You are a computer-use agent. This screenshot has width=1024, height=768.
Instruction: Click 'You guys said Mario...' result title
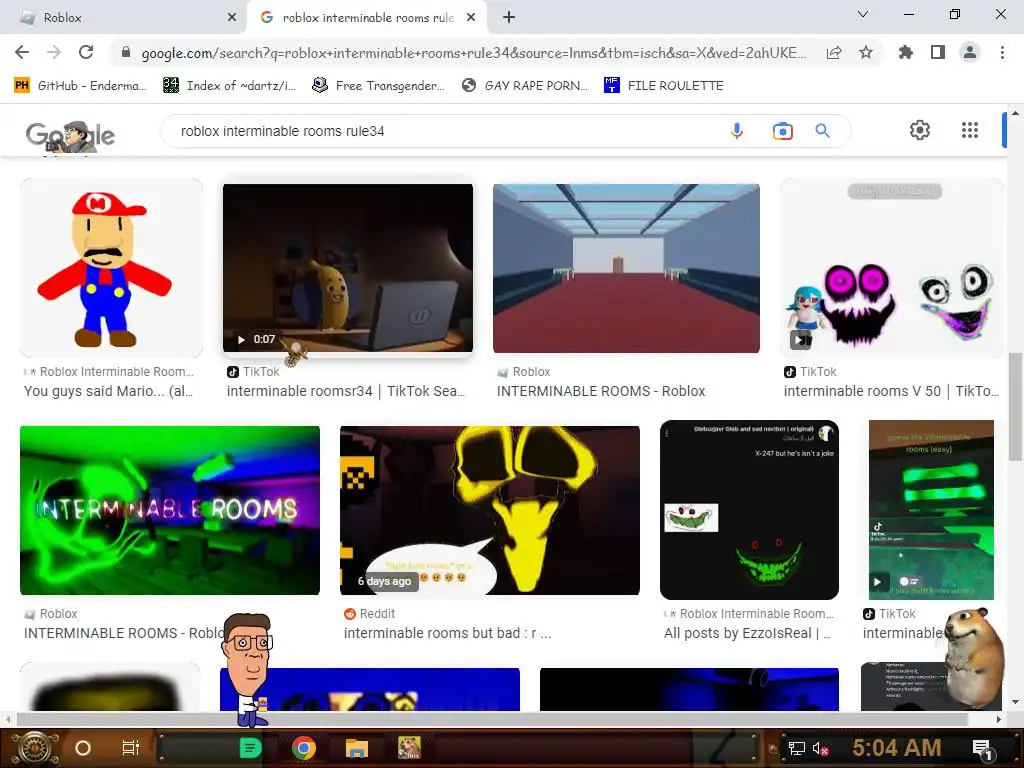(108, 391)
